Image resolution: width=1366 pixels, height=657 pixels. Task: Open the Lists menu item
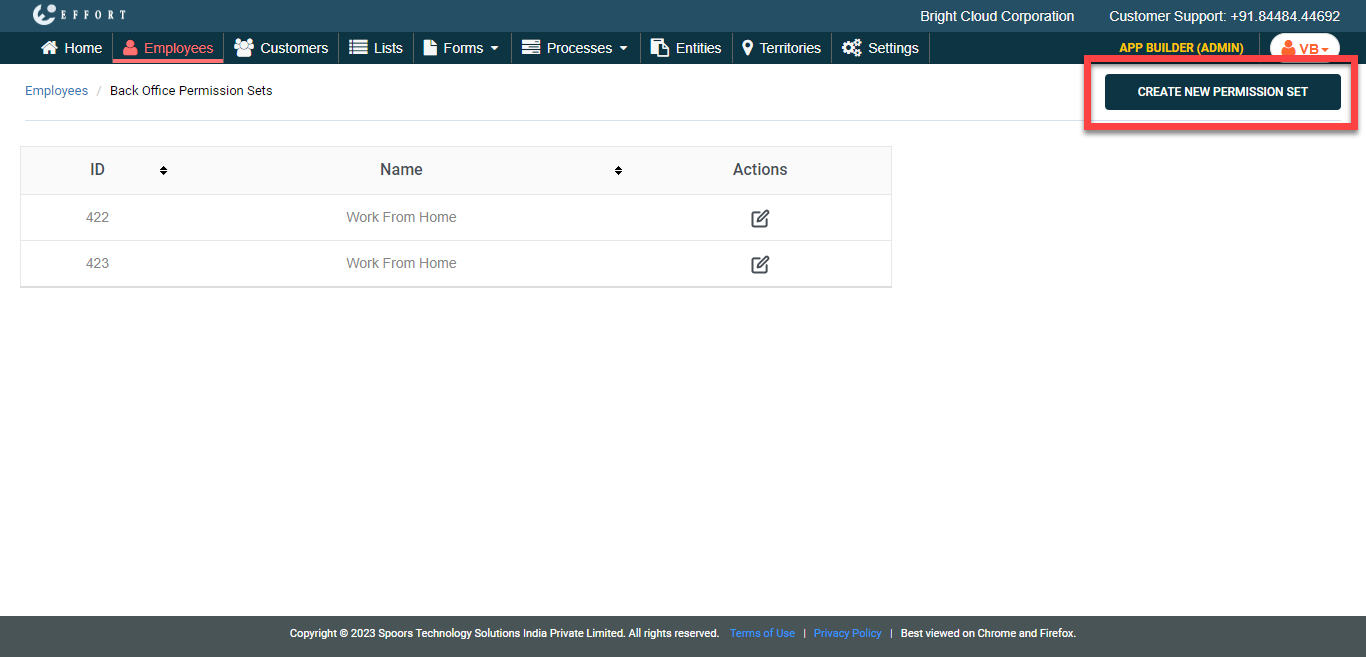coord(376,48)
